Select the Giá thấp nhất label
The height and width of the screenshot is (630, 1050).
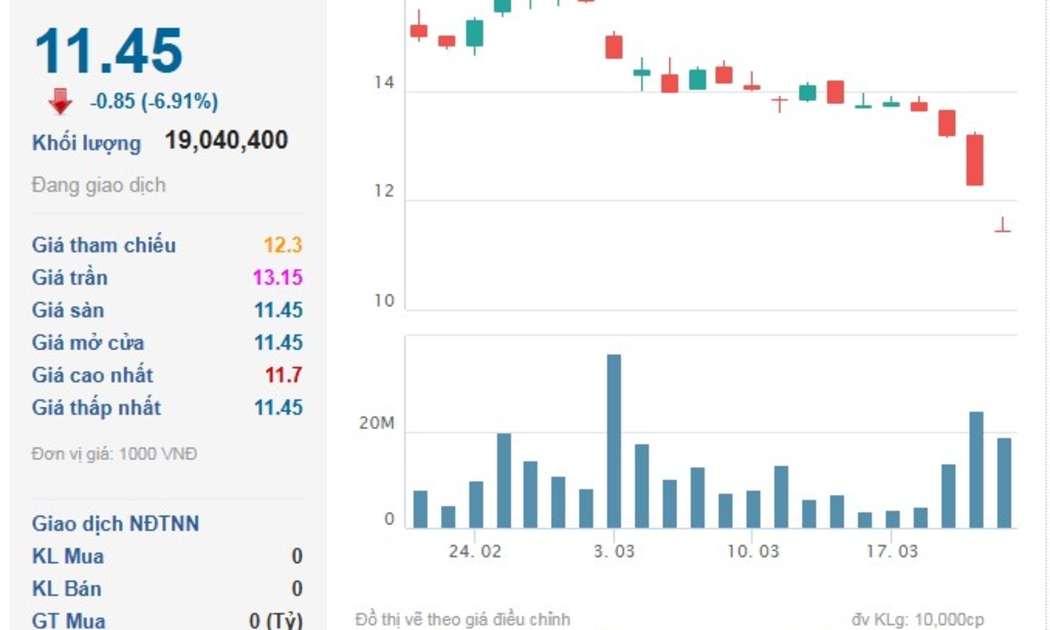pyautogui.click(x=96, y=408)
